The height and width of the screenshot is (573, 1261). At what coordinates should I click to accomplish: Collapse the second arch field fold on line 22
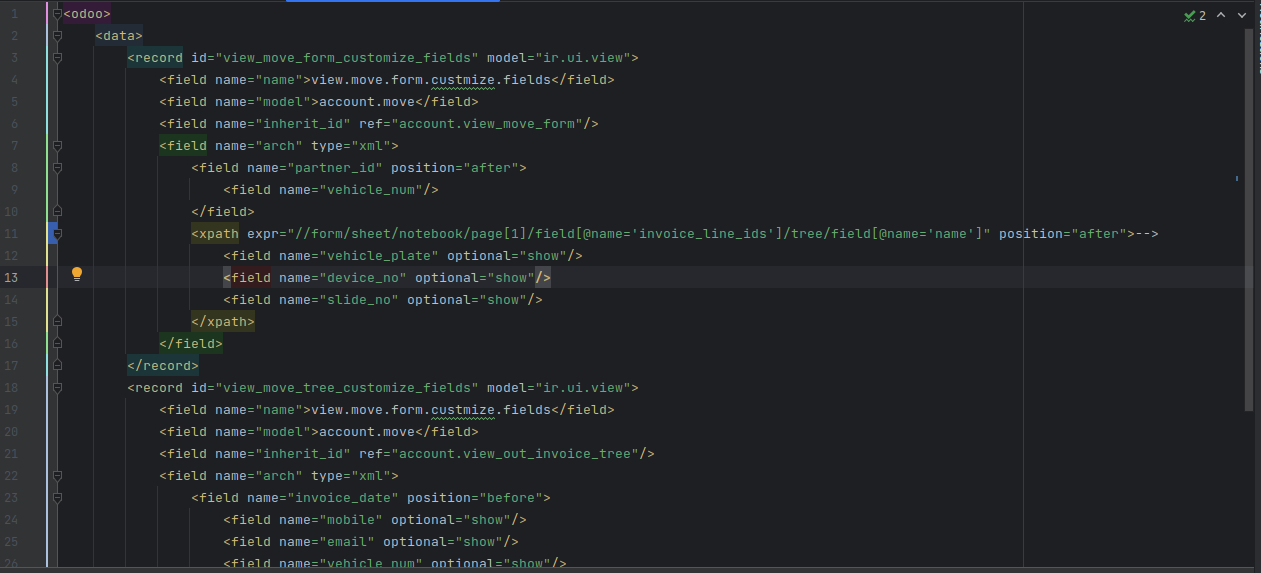[x=57, y=476]
